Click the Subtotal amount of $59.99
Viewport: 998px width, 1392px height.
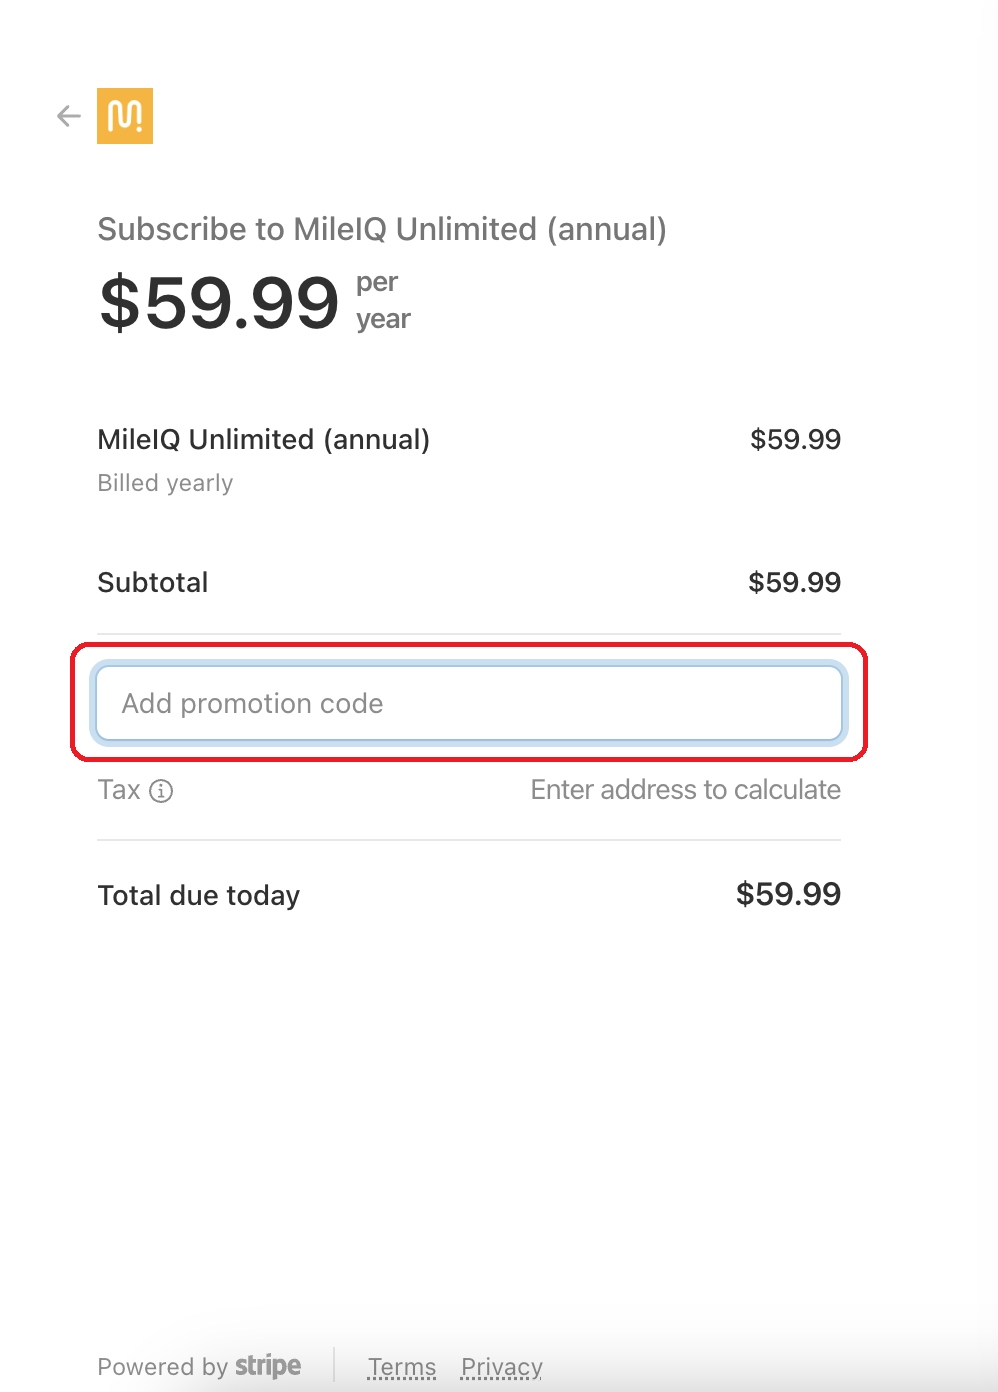(x=794, y=582)
